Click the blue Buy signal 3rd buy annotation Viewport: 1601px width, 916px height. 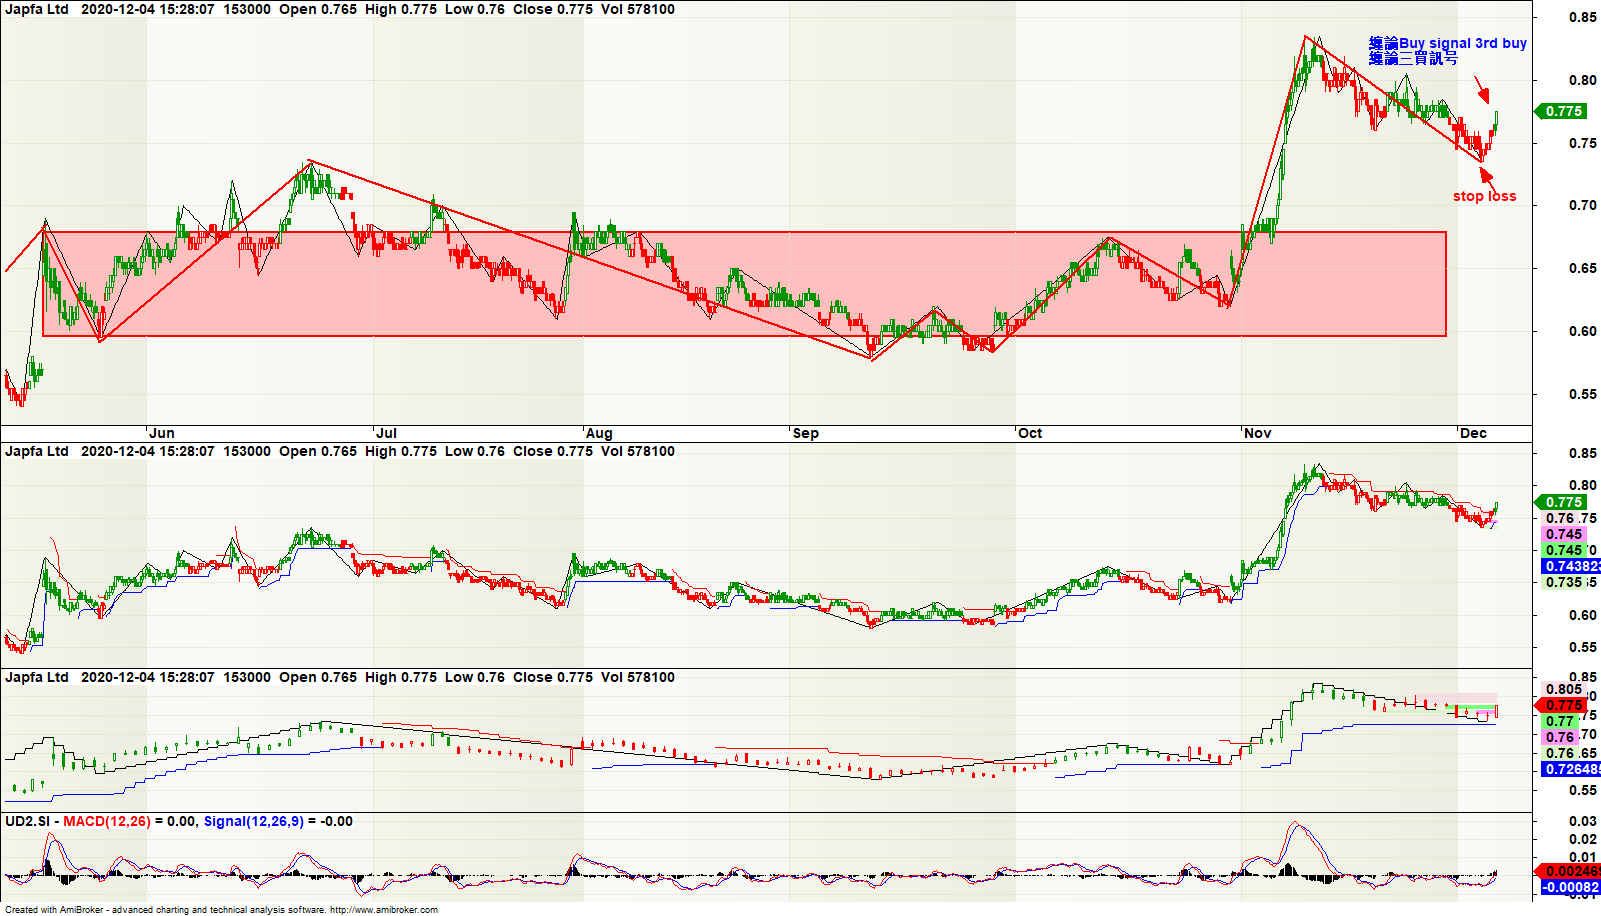coord(1463,43)
